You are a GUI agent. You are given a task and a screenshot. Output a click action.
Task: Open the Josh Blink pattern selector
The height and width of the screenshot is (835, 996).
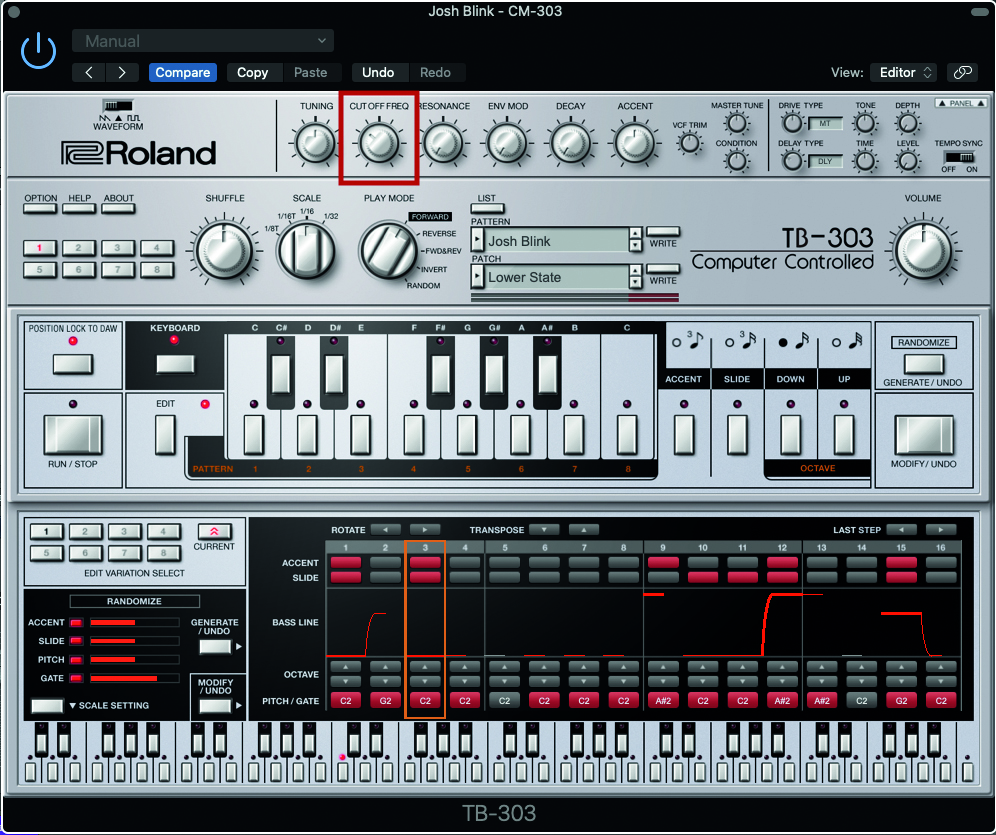point(556,241)
